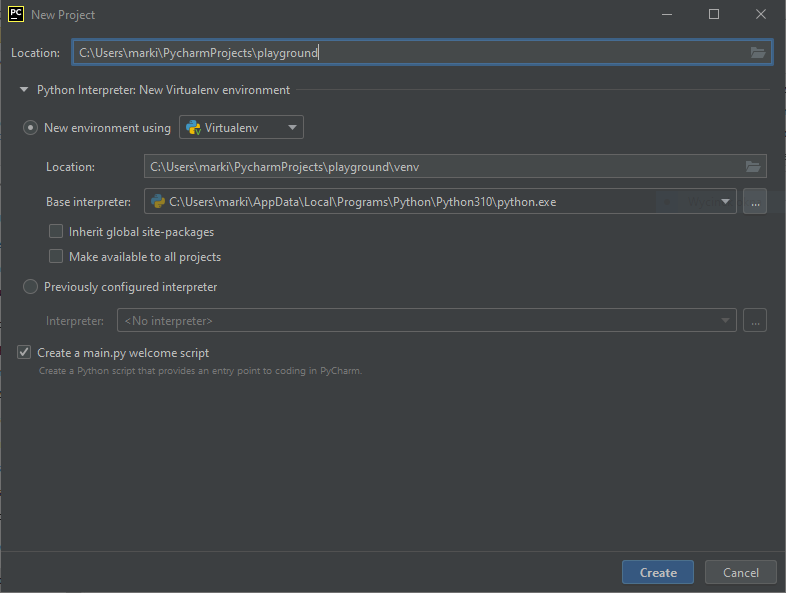Maximize the New Project window
This screenshot has width=786, height=593.
tap(714, 14)
